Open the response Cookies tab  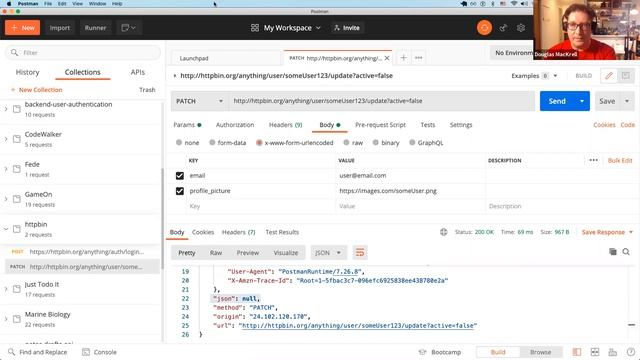203,232
